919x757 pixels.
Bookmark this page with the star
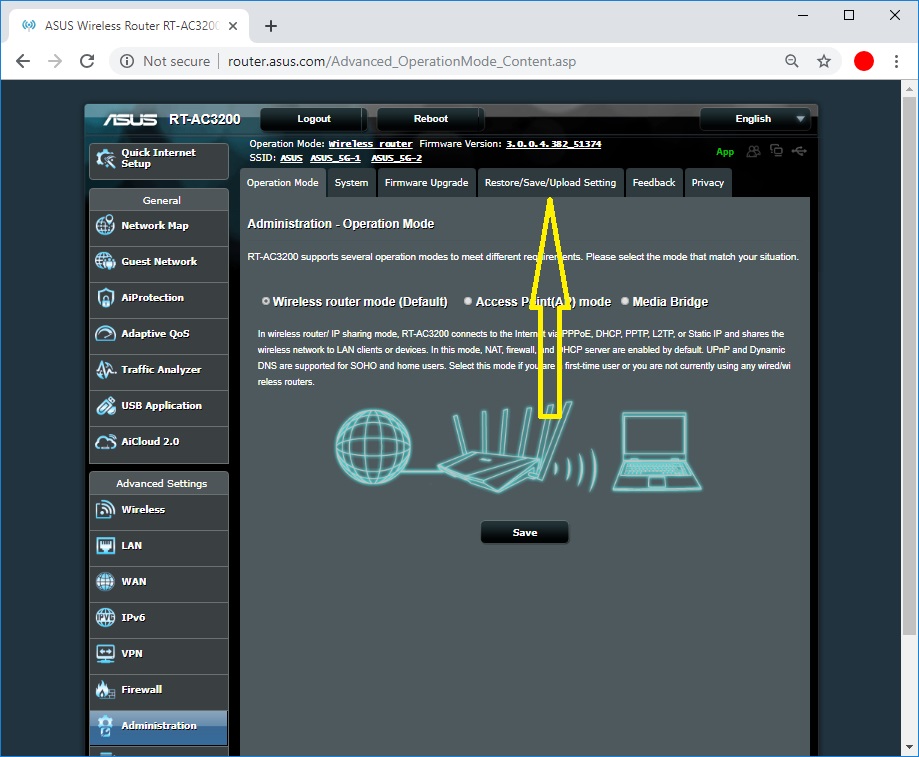(824, 61)
